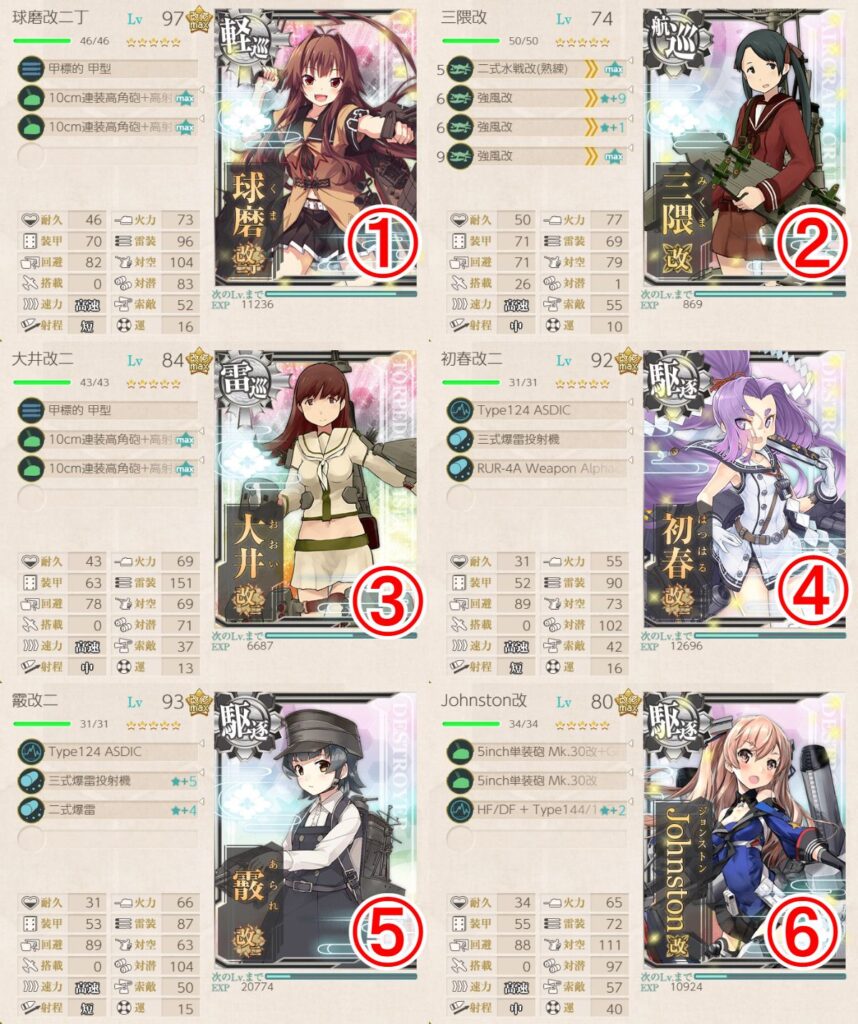Click the 二式水戦改(熟練) seaplane icon
The width and height of the screenshot is (858, 1024).
tap(460, 69)
